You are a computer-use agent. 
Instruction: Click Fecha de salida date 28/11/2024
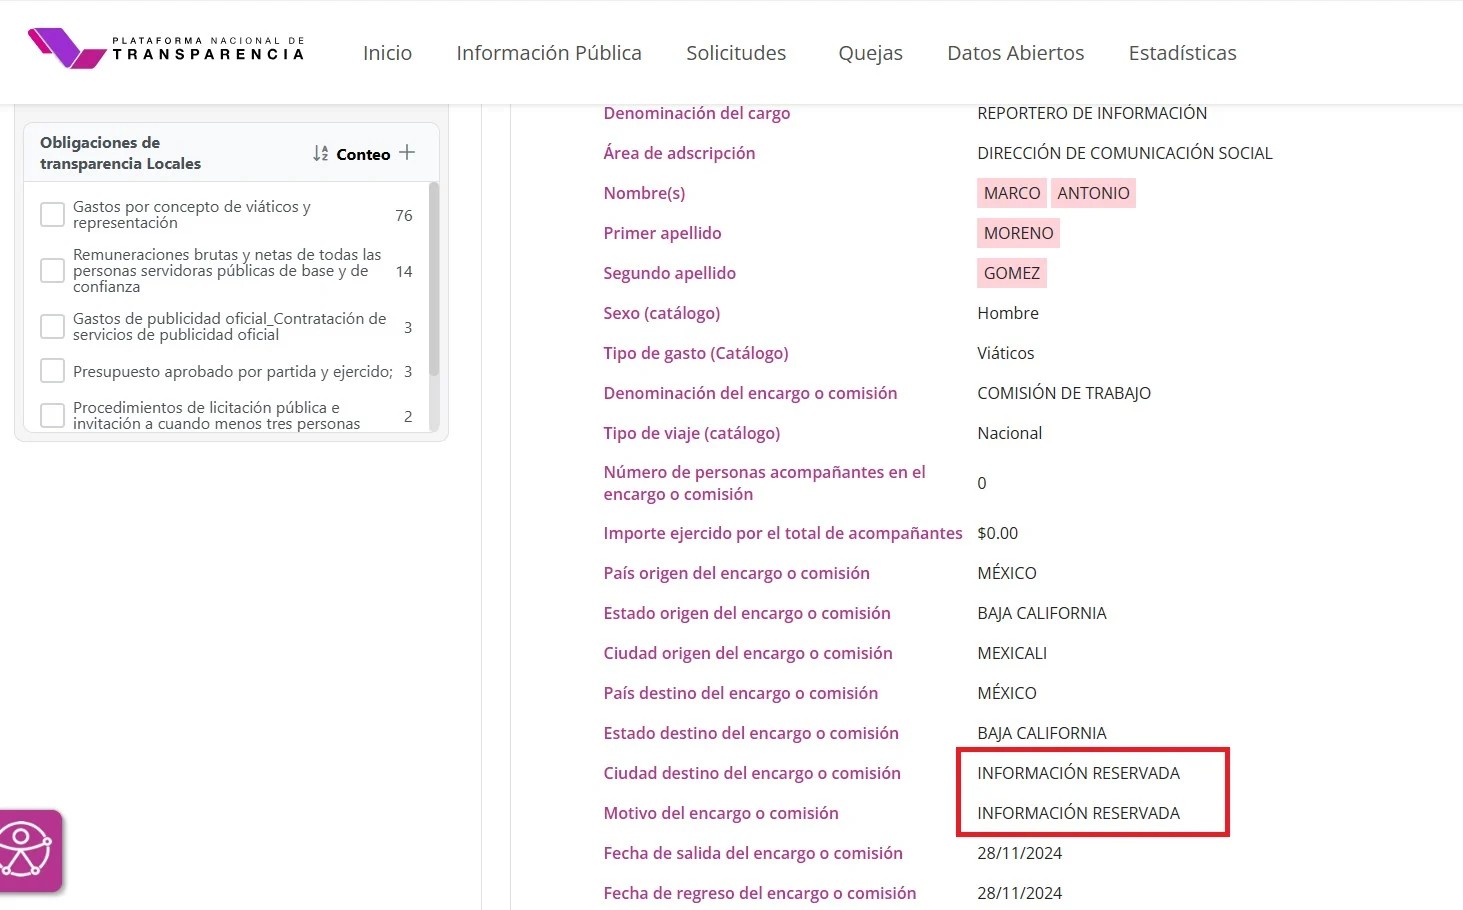pyautogui.click(x=1020, y=853)
